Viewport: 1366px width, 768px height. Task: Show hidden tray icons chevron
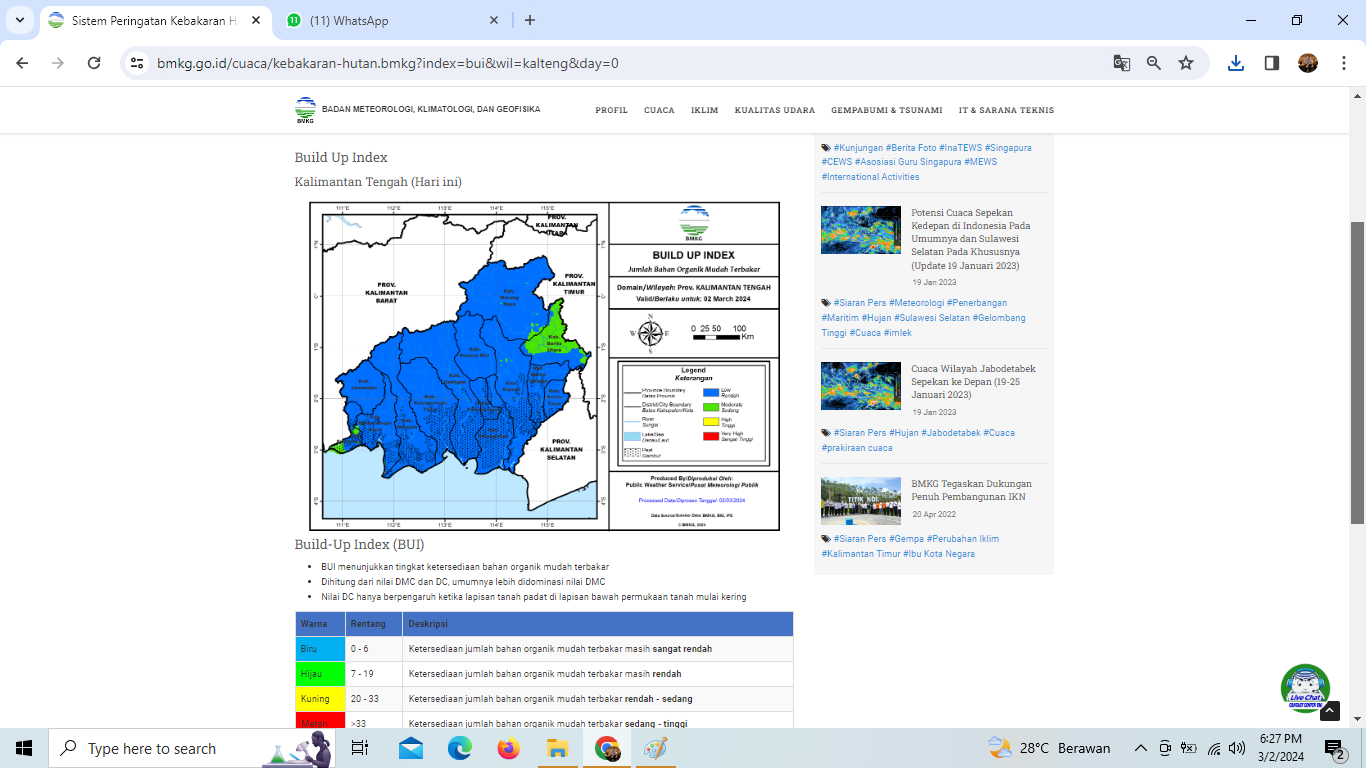[1140, 748]
